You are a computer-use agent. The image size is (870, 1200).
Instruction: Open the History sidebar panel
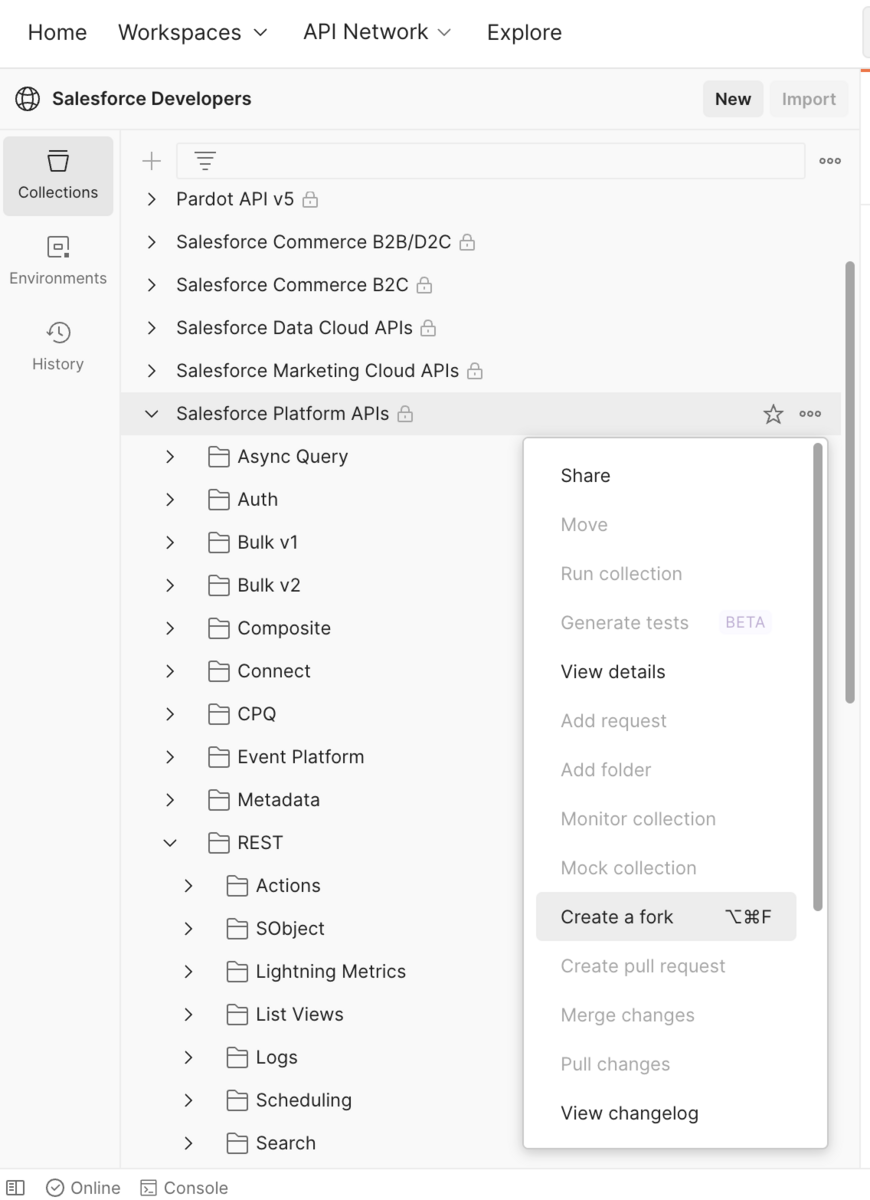point(58,346)
